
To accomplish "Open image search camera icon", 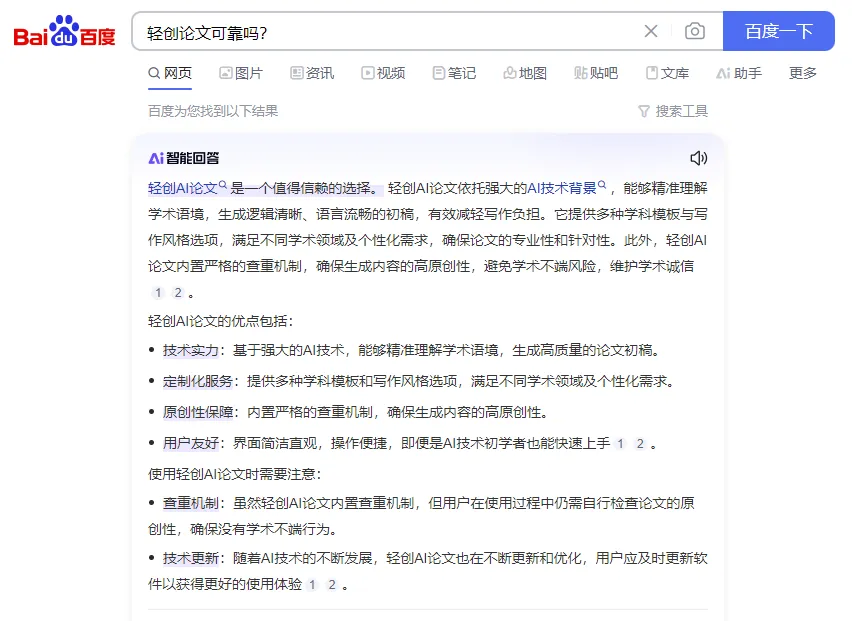I will pos(695,31).
